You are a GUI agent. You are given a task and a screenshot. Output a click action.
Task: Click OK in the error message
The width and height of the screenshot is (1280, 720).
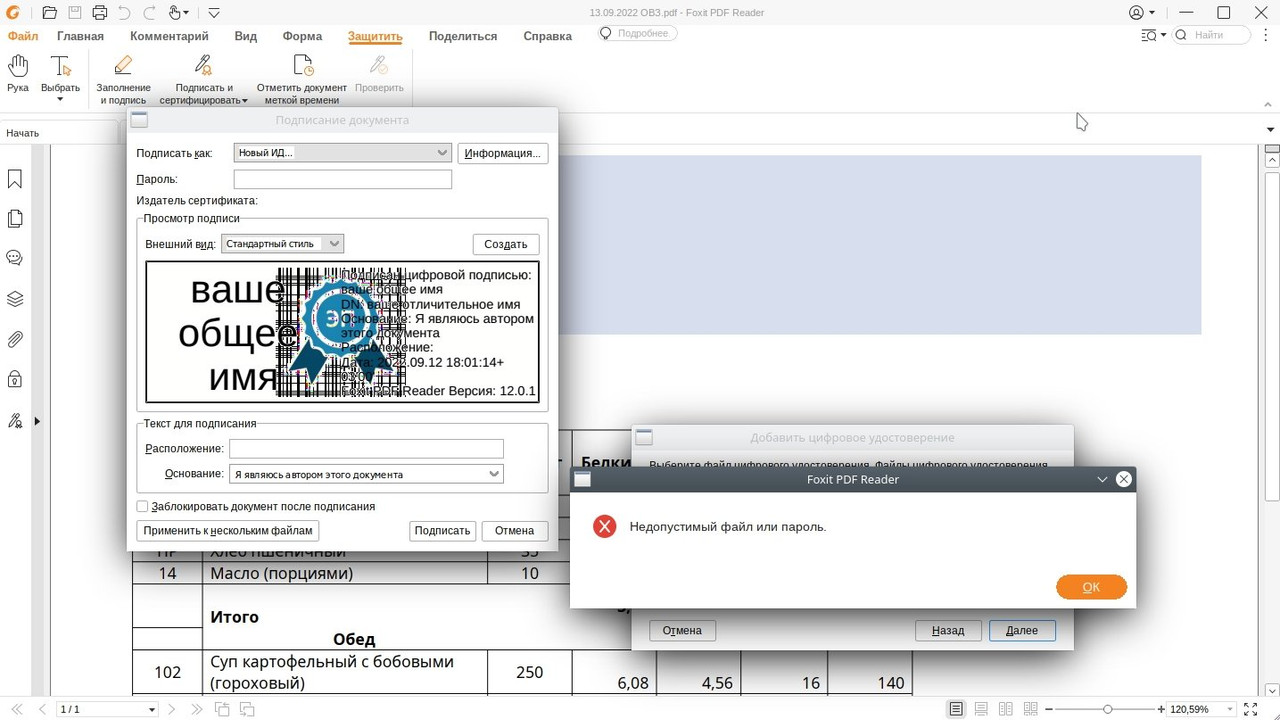pos(1091,587)
